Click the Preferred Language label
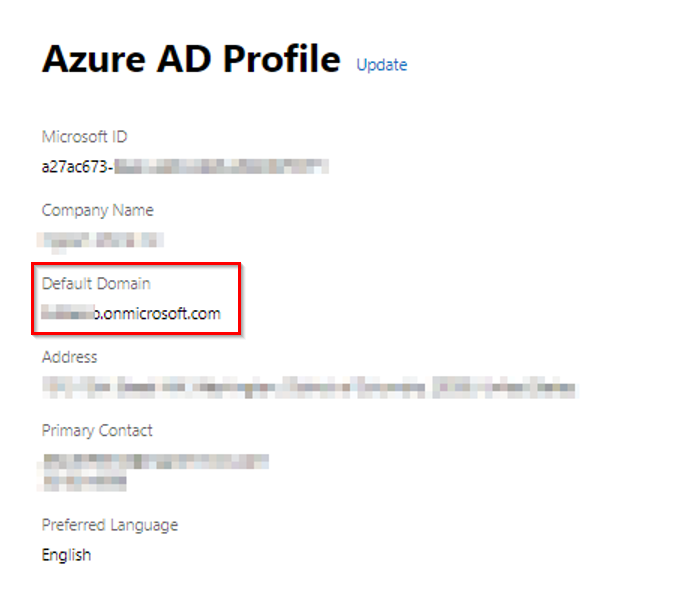The image size is (686, 604). pos(109,525)
